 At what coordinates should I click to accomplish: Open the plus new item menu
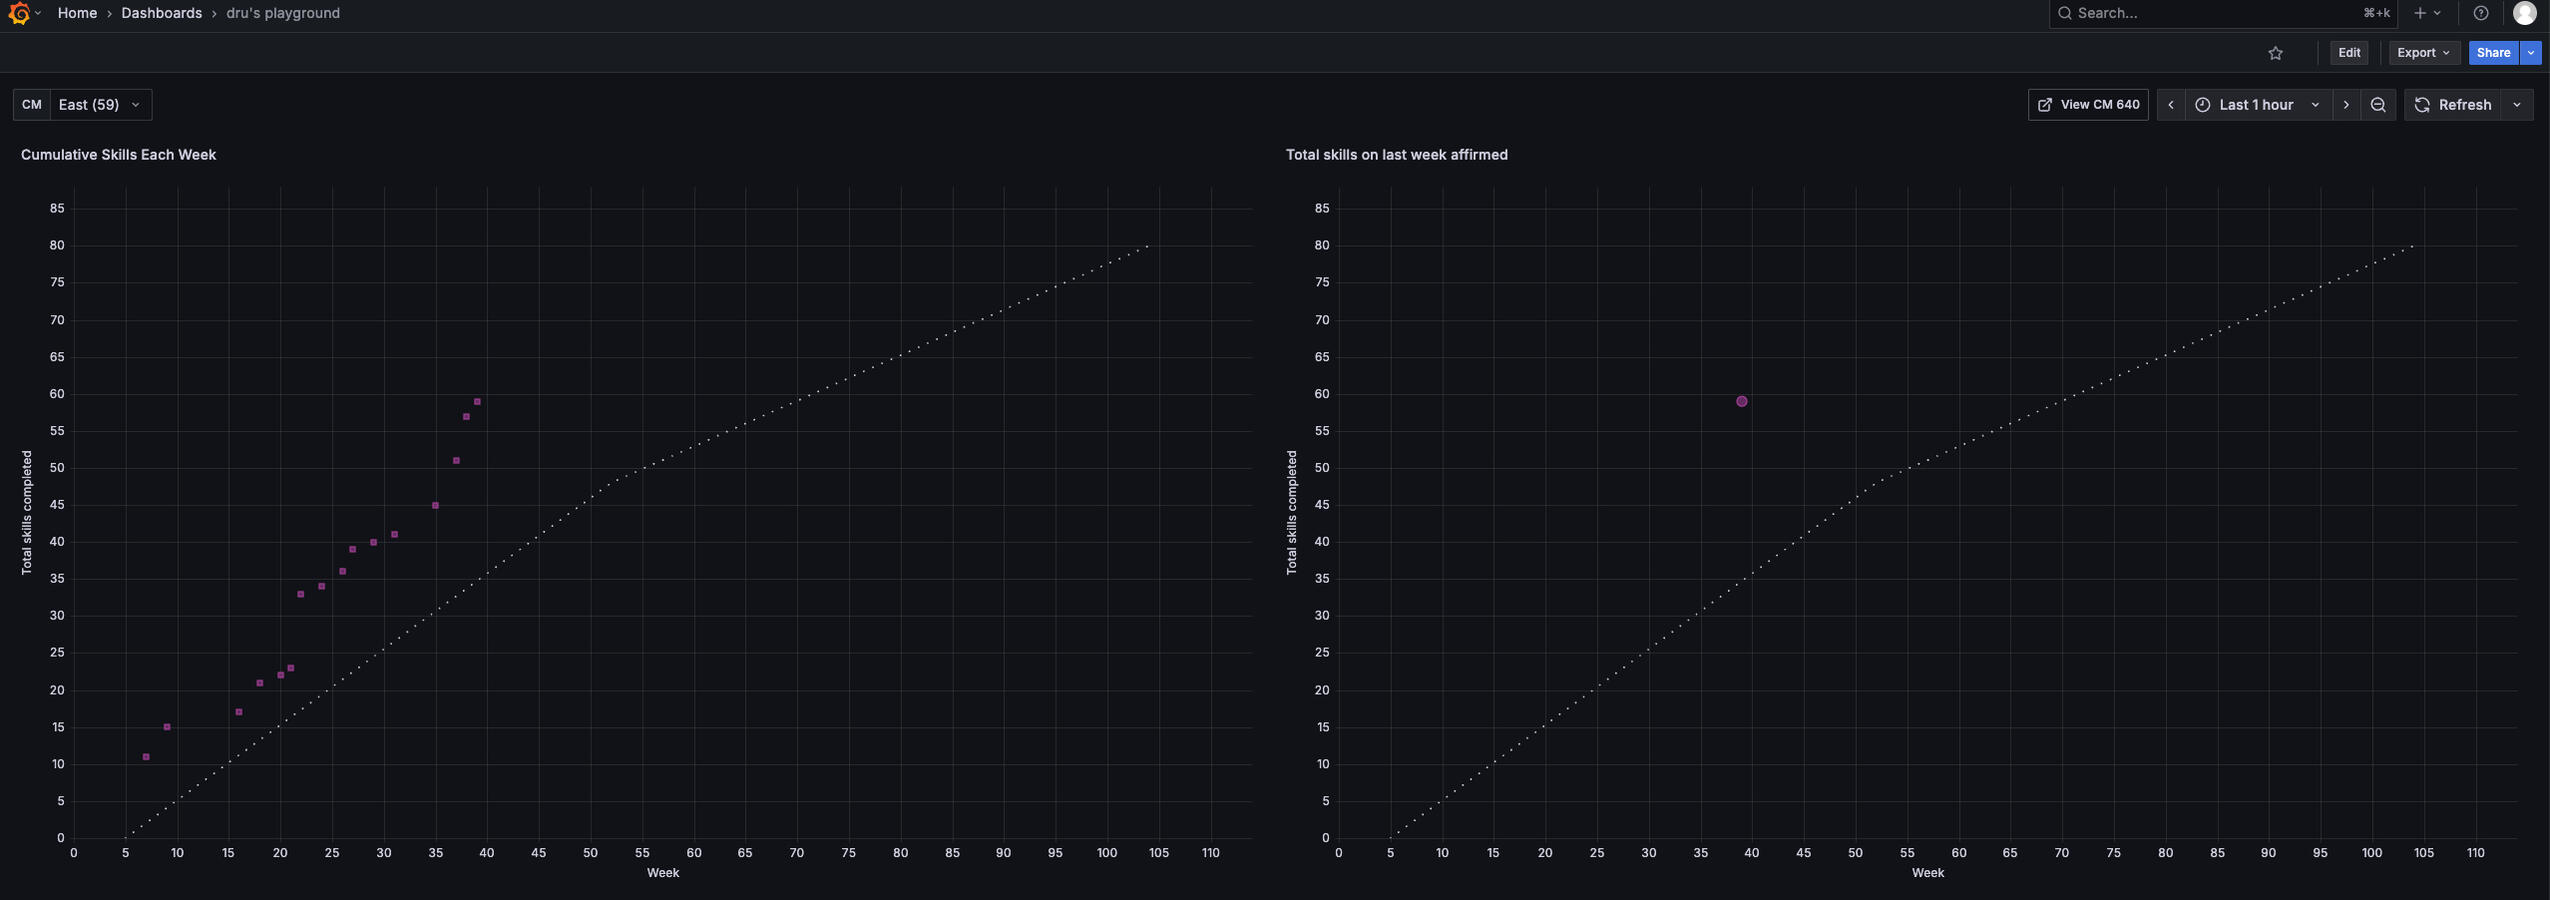2427,13
